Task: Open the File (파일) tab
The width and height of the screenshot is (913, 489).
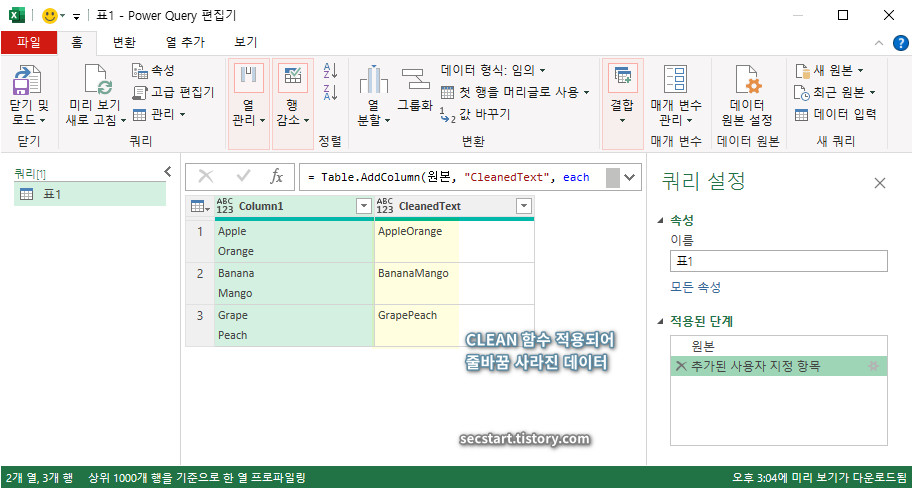Action: click(x=29, y=42)
